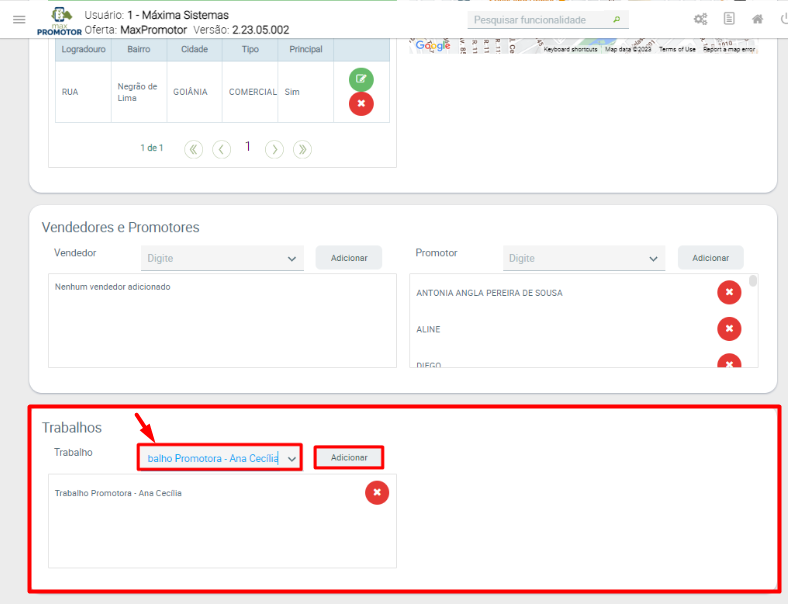Click Report a map error link

(729, 49)
